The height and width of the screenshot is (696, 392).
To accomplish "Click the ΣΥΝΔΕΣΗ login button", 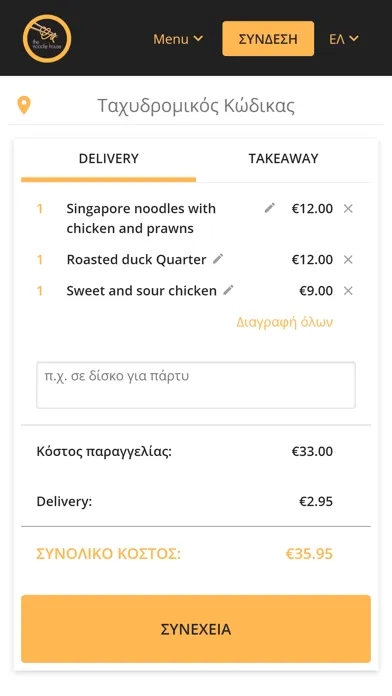I will [x=268, y=39].
